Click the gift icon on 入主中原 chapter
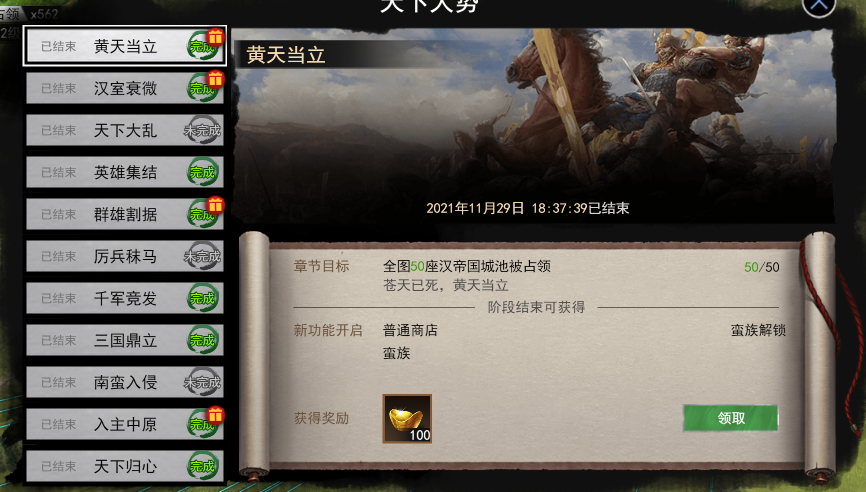 coord(215,415)
